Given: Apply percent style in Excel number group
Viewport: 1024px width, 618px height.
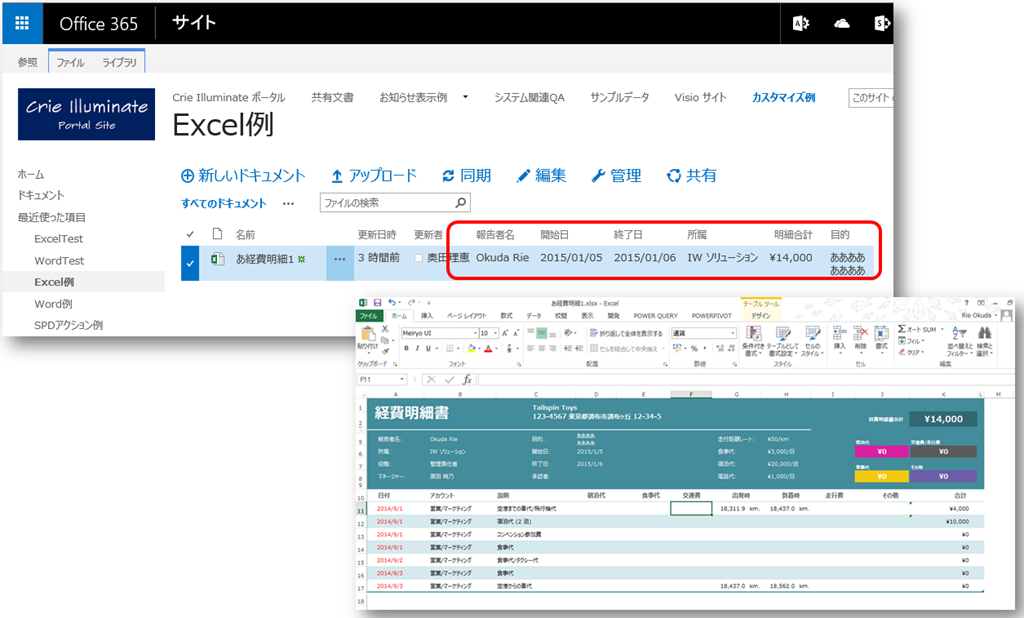Looking at the screenshot, I should 694,348.
